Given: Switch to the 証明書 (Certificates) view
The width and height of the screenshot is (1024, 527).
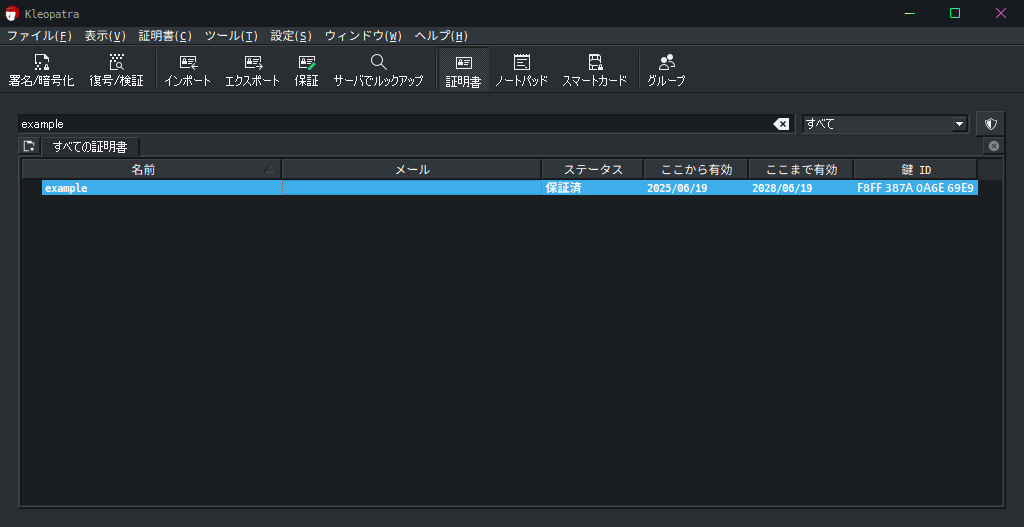Looking at the screenshot, I should pos(464,71).
